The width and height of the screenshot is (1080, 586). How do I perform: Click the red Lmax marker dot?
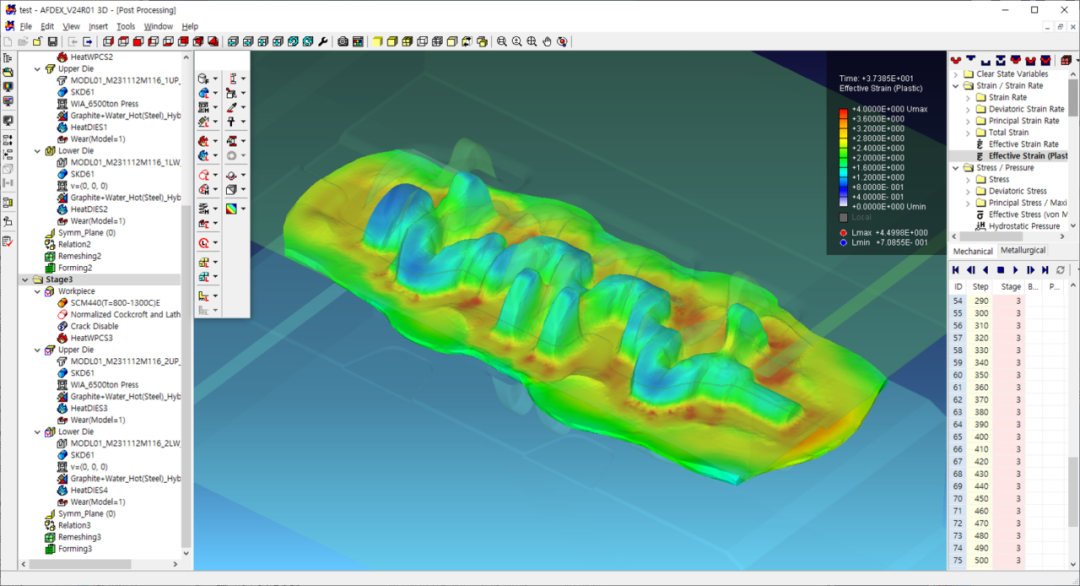pyautogui.click(x=843, y=233)
